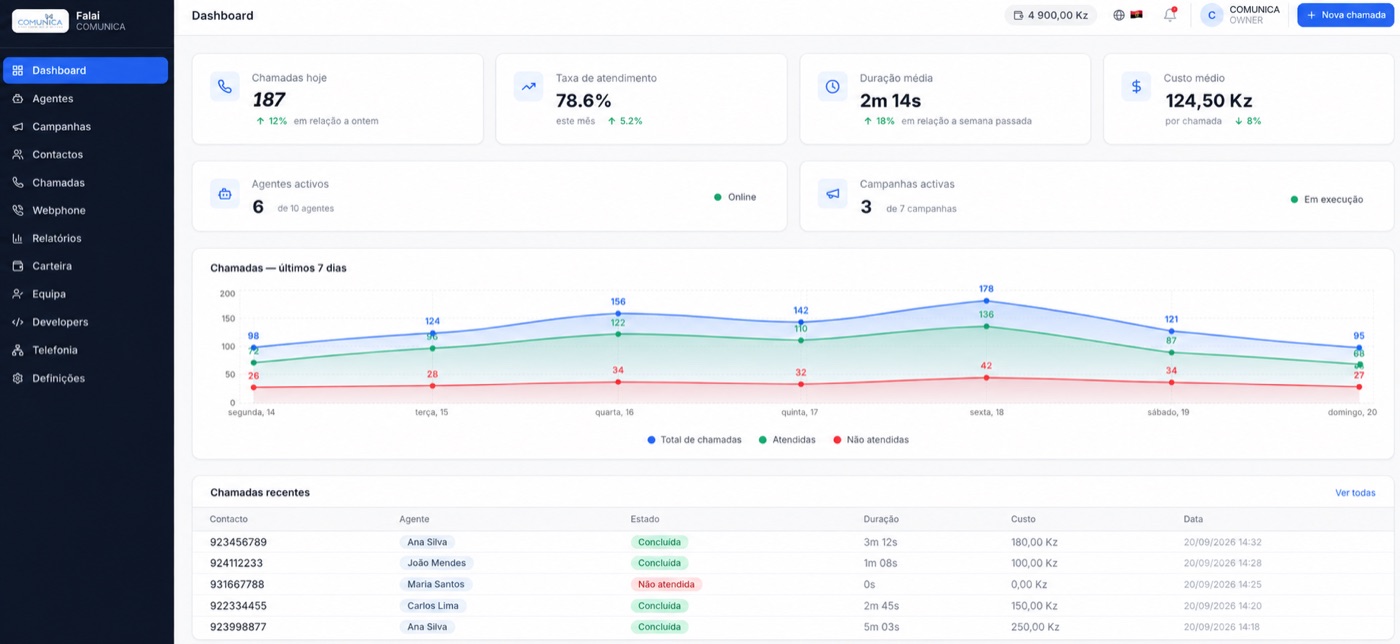Click the 78.6% attendance rate value
This screenshot has height=644, width=1400.
583,101
